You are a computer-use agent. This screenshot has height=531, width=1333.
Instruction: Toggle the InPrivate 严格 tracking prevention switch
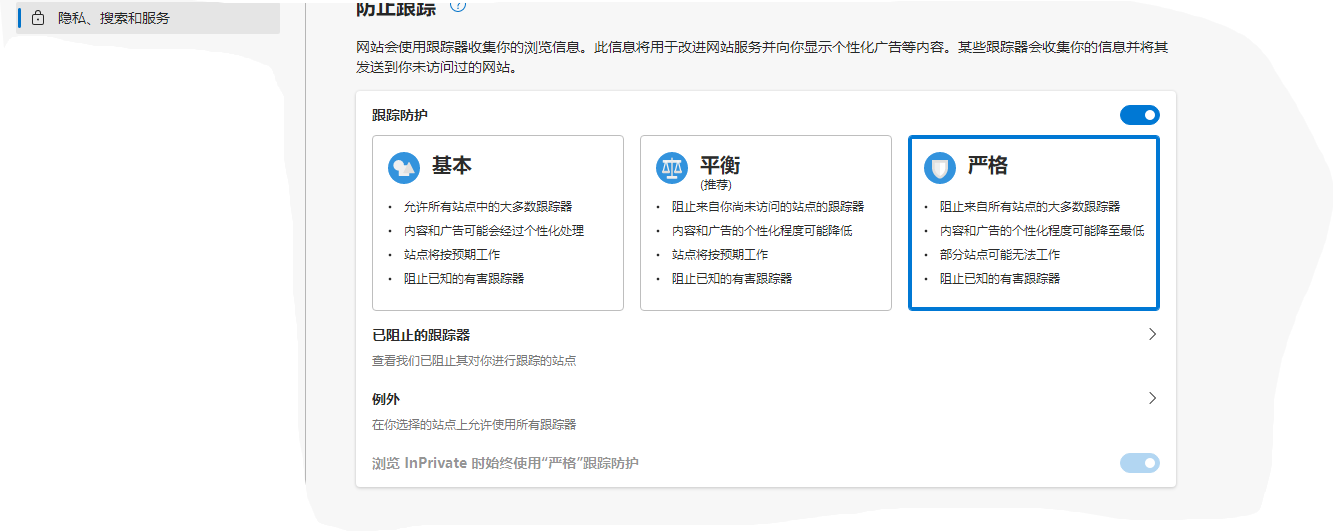(1140, 462)
